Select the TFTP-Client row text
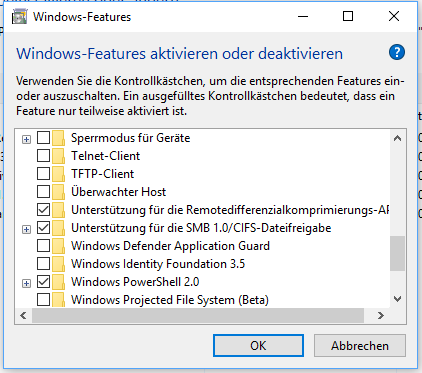The image size is (422, 373). point(102,174)
